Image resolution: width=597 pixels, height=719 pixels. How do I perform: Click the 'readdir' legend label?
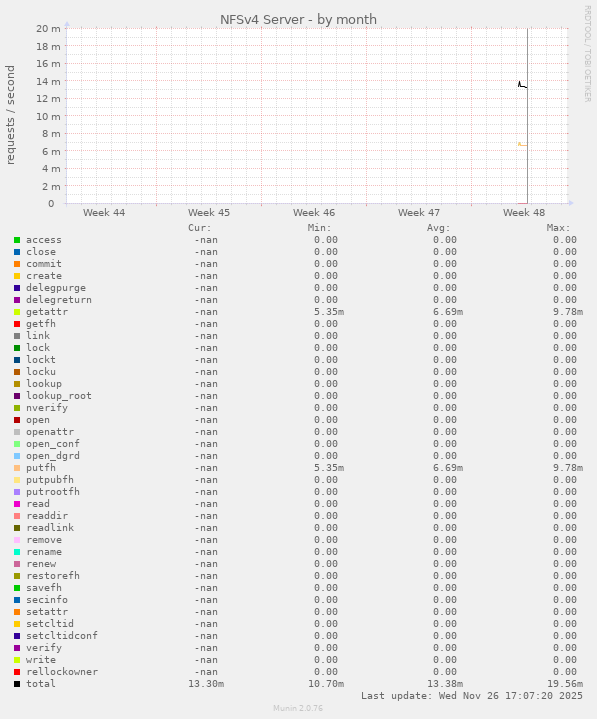[x=47, y=516]
